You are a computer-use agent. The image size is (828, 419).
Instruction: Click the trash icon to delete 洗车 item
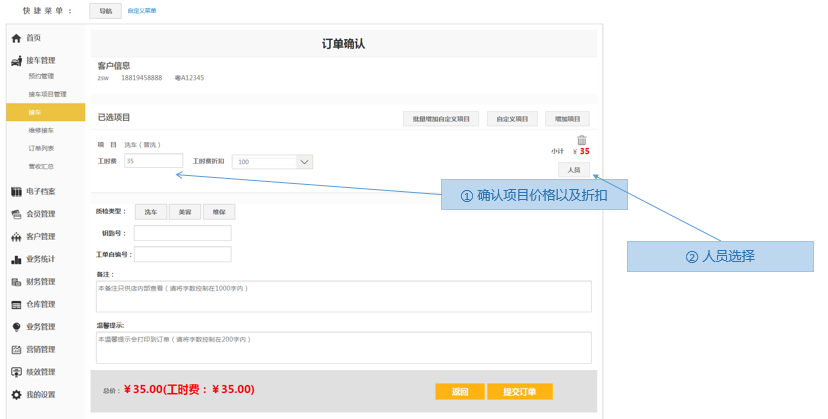click(x=582, y=140)
